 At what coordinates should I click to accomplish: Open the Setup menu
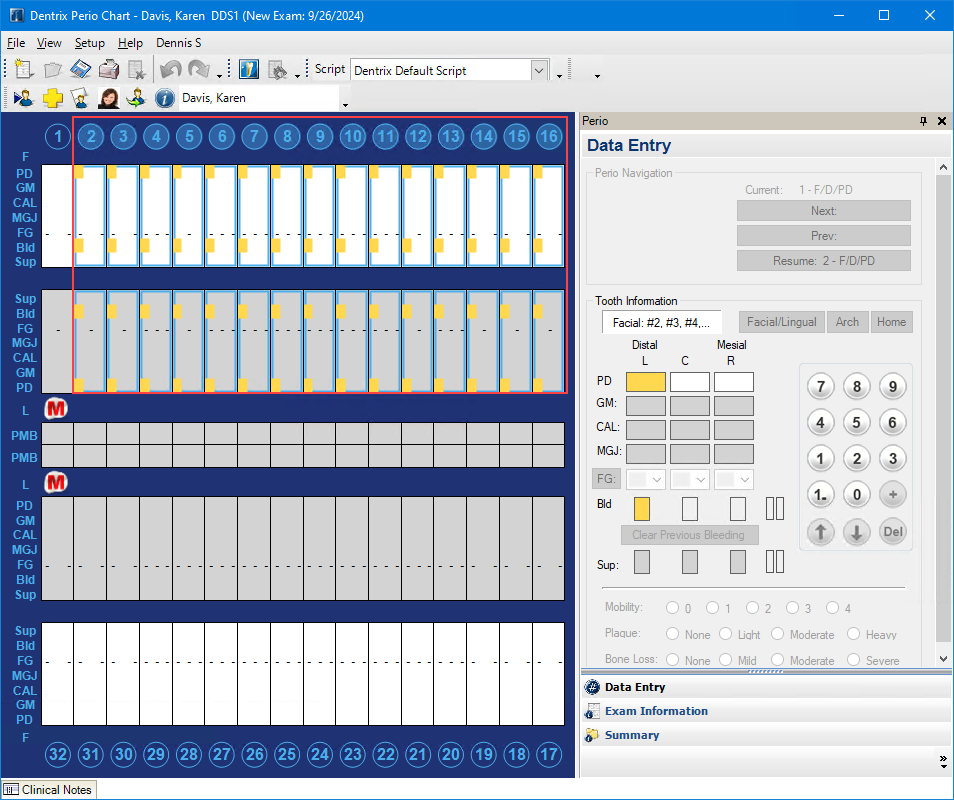(x=89, y=43)
